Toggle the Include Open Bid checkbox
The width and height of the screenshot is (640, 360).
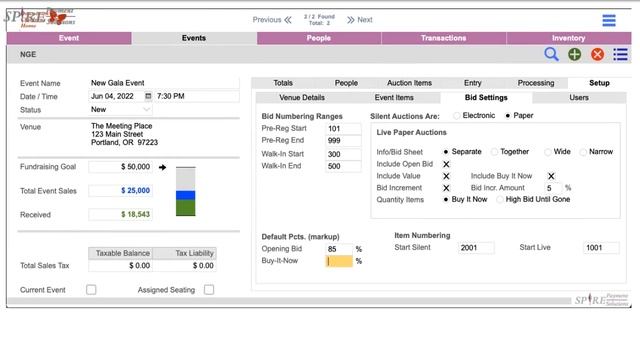(x=446, y=164)
